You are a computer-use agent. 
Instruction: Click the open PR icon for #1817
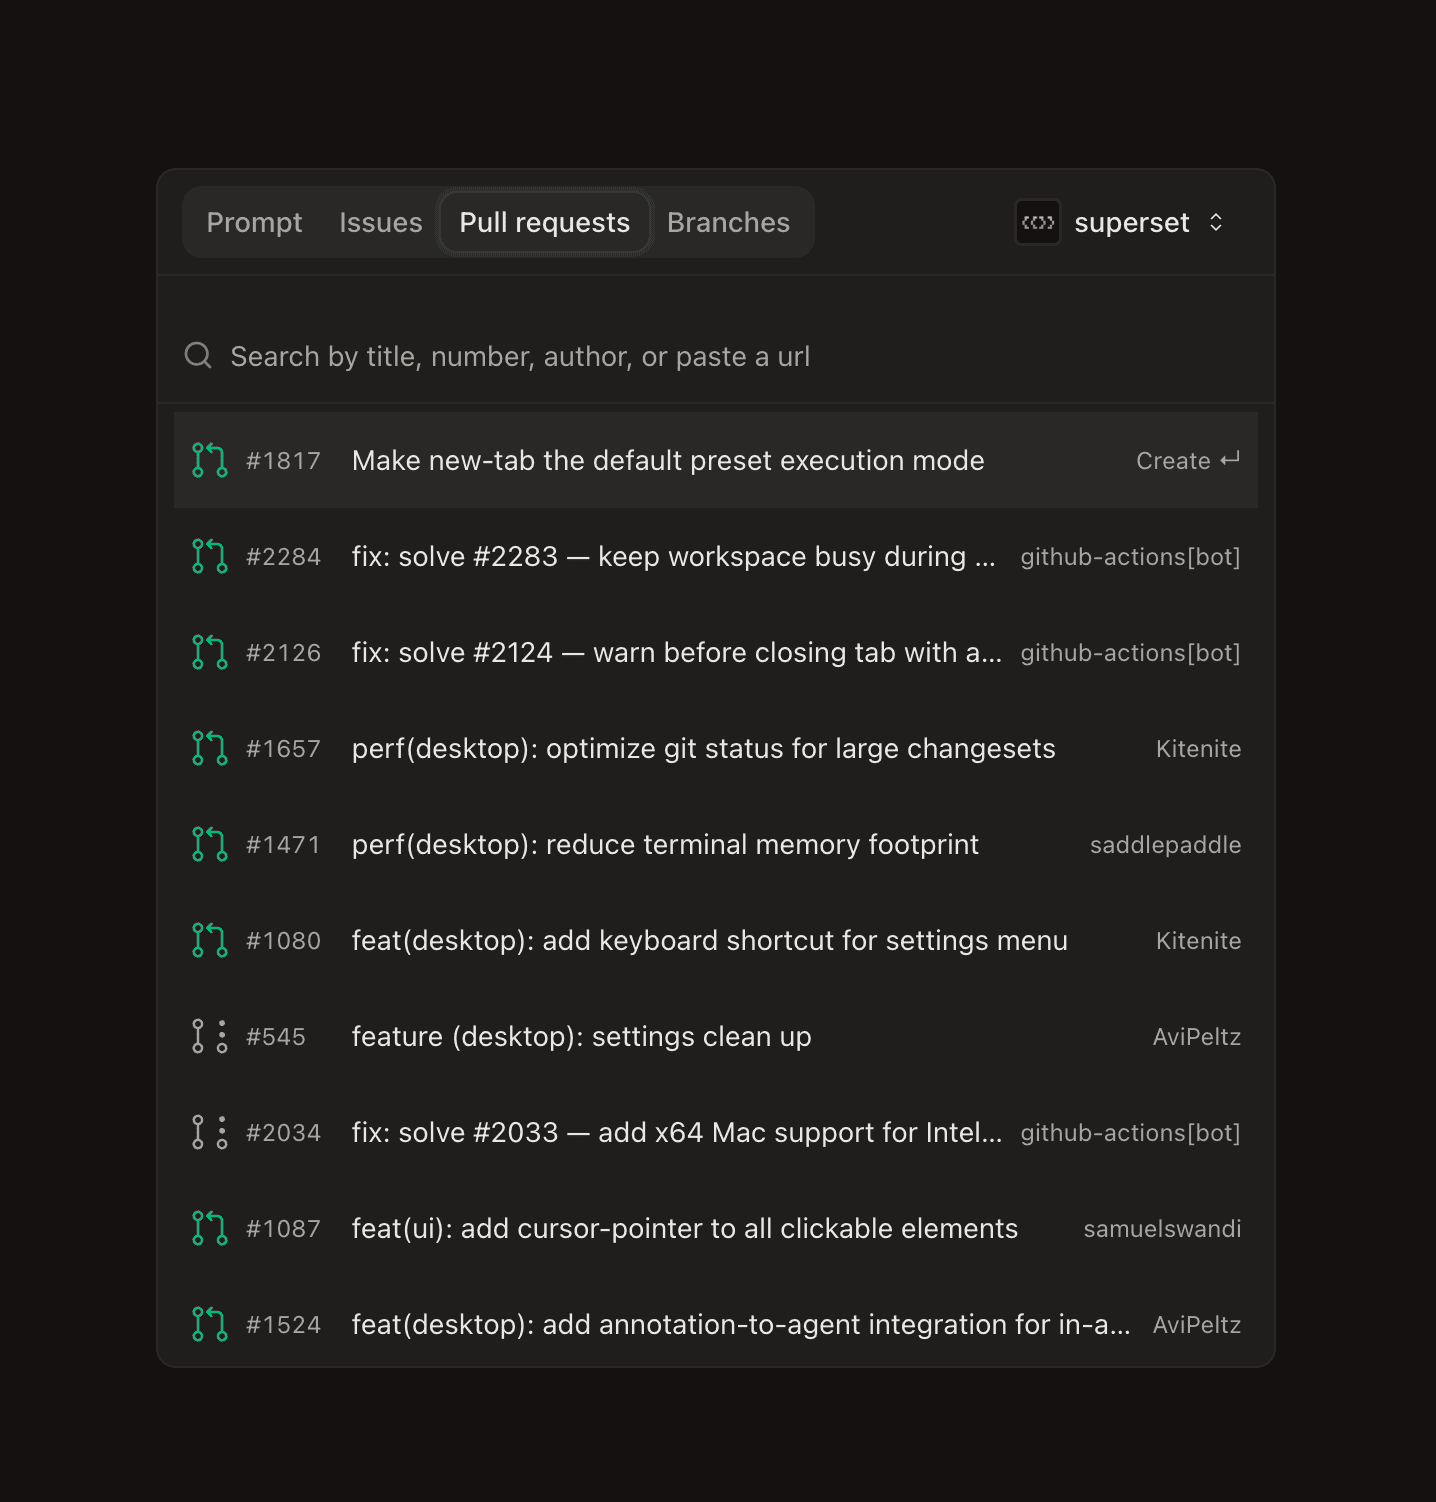[x=209, y=460]
